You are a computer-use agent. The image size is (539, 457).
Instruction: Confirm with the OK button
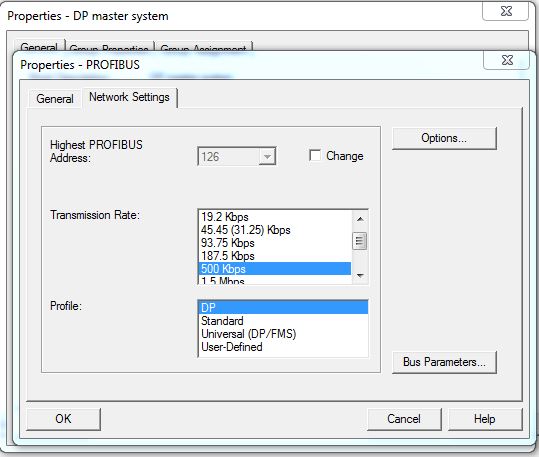click(x=63, y=419)
